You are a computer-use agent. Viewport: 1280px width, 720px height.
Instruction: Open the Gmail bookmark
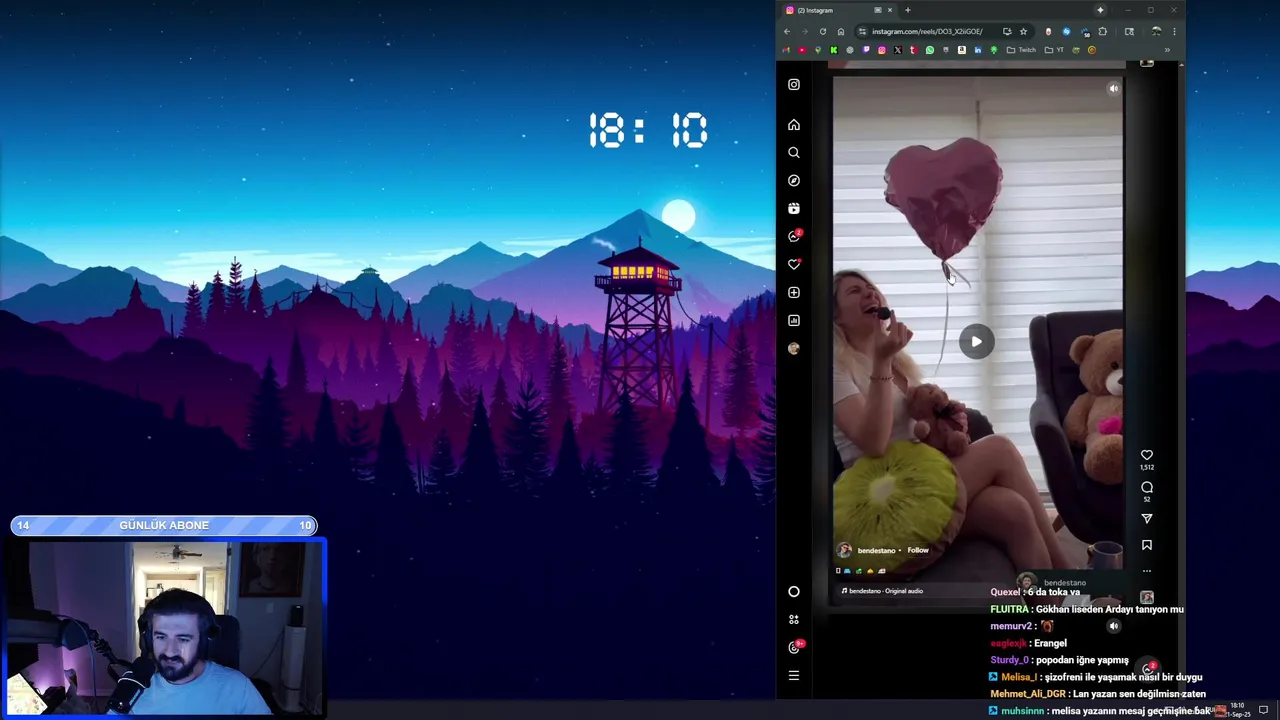coord(786,50)
